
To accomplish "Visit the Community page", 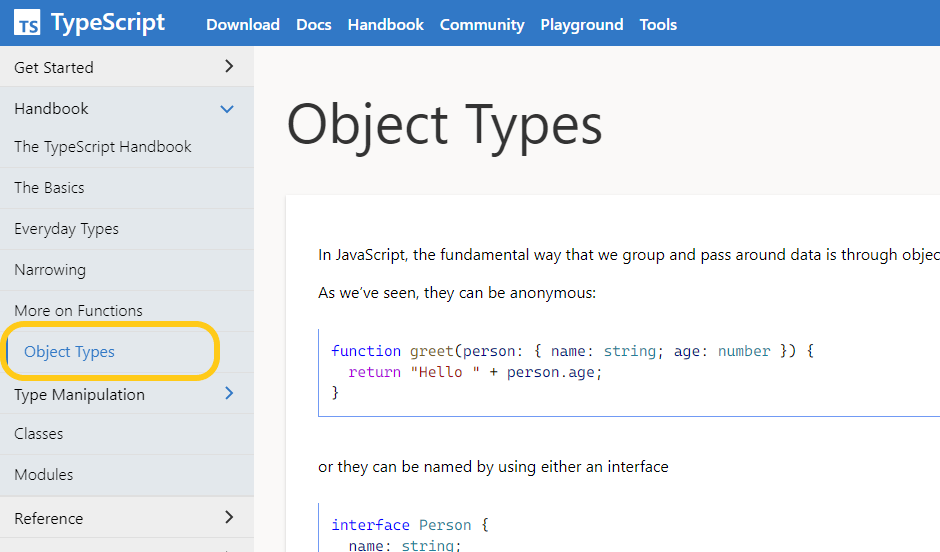I will (x=482, y=25).
